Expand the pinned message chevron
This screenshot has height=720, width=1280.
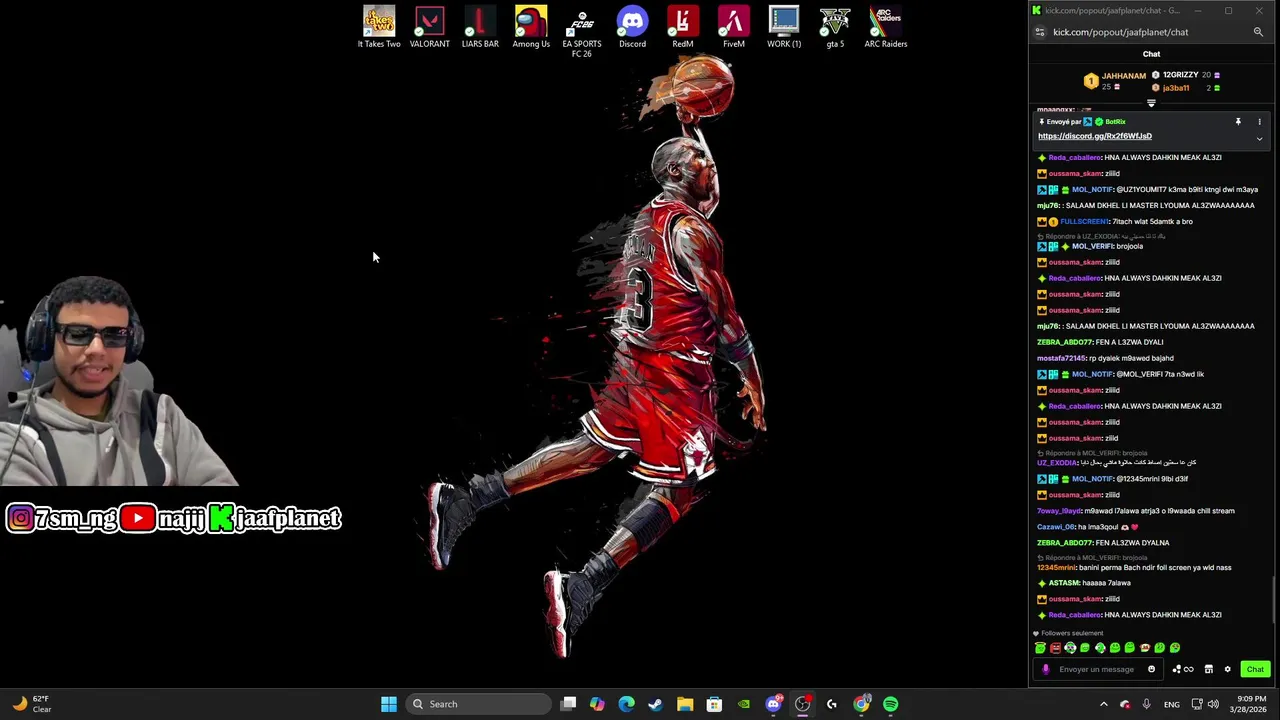[1259, 139]
